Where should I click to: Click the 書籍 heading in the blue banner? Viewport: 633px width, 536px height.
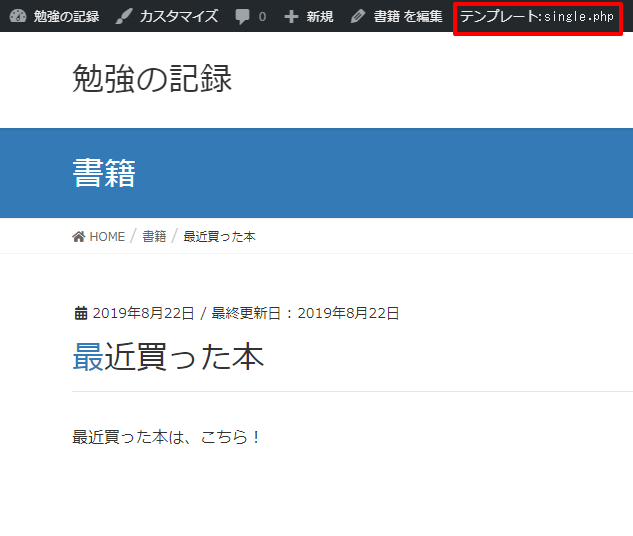pyautogui.click(x=104, y=173)
